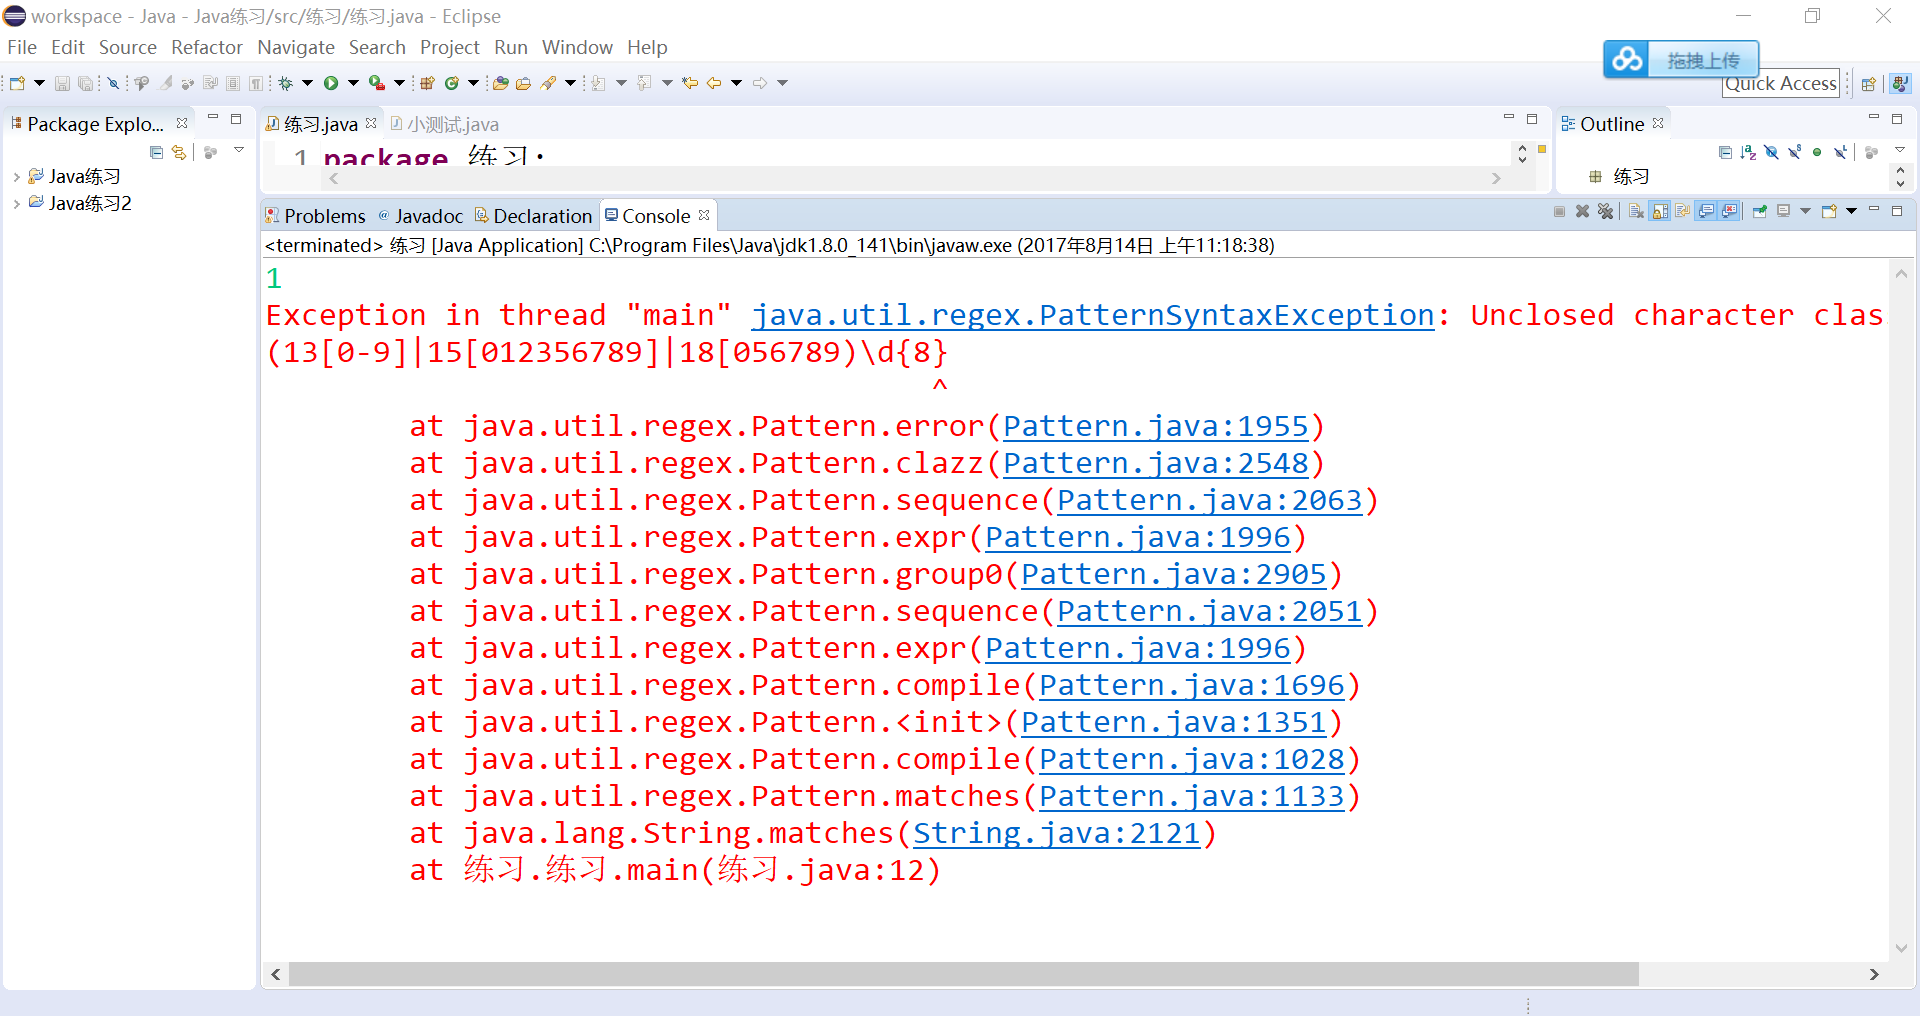
Task: Toggle Show Console on standard error change
Action: (x=1729, y=211)
